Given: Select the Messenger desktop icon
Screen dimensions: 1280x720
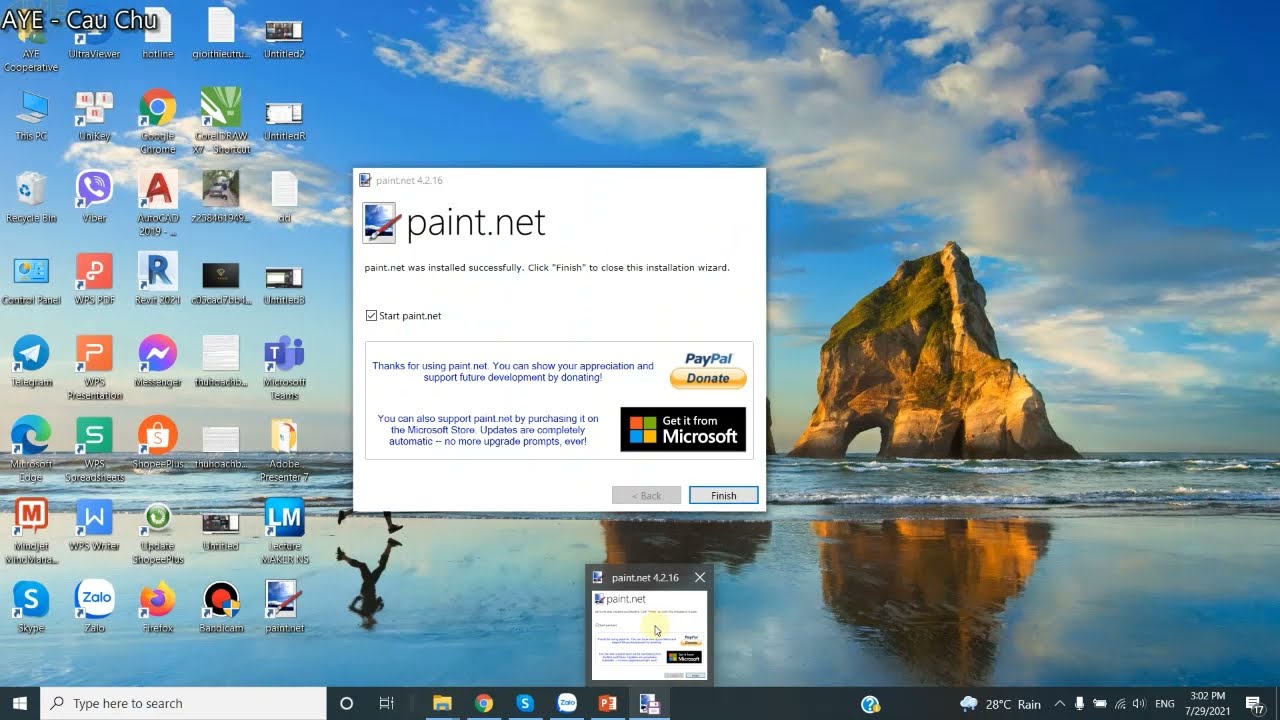Looking at the screenshot, I should coord(157,361).
